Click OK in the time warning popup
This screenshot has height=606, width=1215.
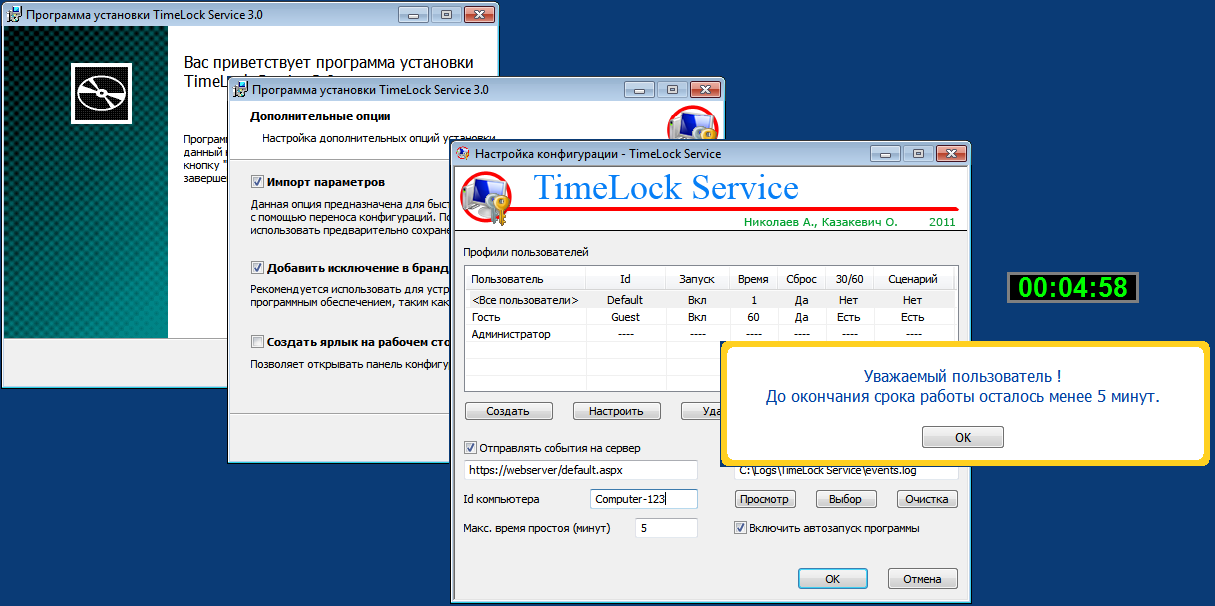[962, 437]
